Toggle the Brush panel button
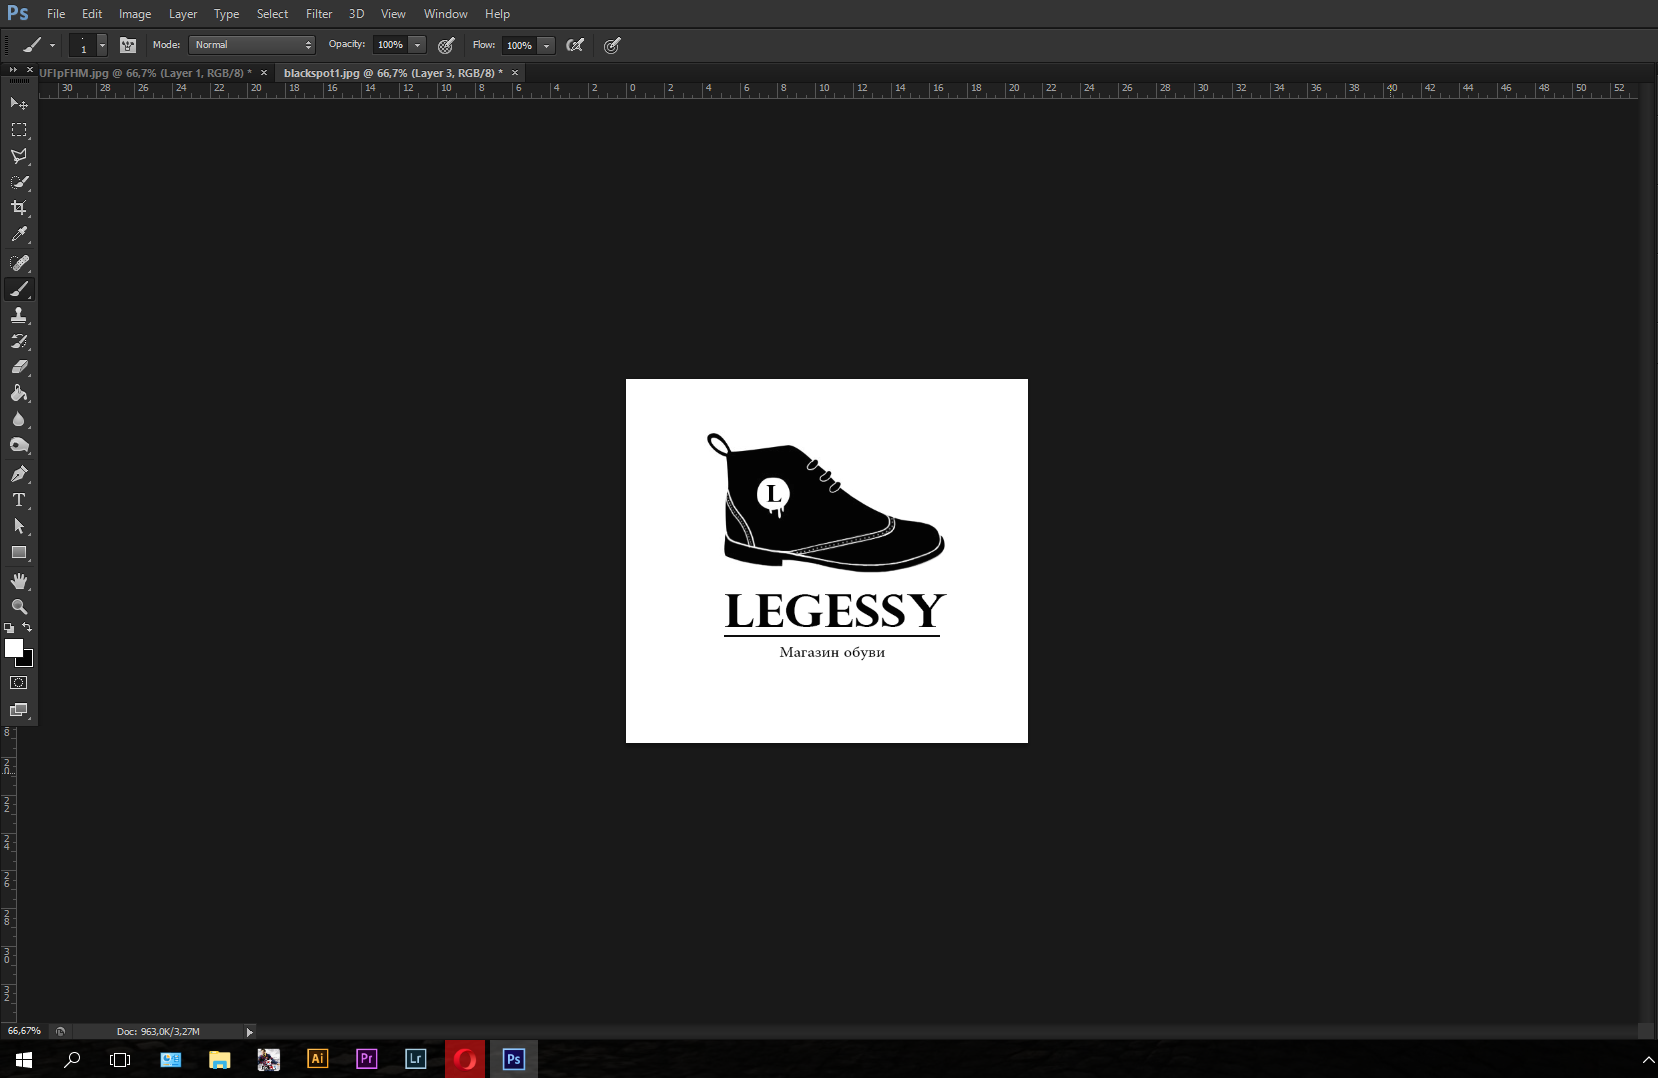This screenshot has height=1078, width=1658. tap(128, 45)
